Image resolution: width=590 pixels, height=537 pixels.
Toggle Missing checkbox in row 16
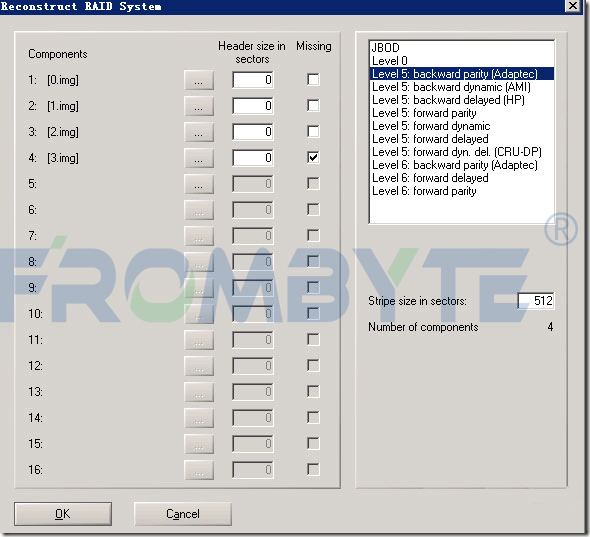(313, 469)
